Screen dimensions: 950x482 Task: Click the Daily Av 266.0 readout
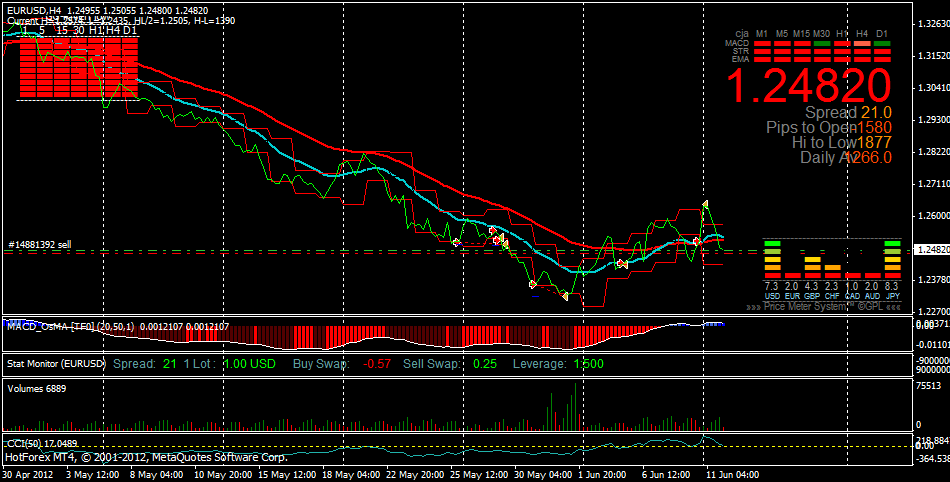(846, 157)
